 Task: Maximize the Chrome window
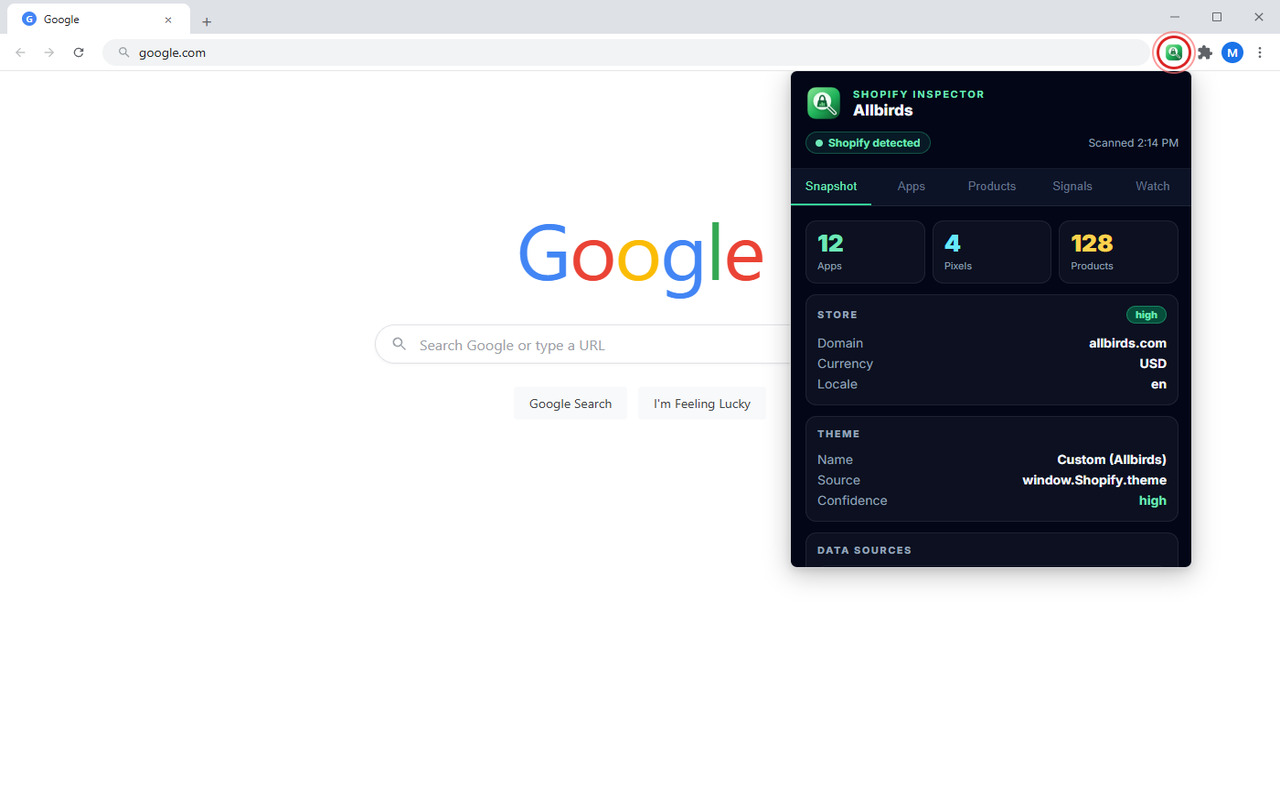[x=1217, y=17]
